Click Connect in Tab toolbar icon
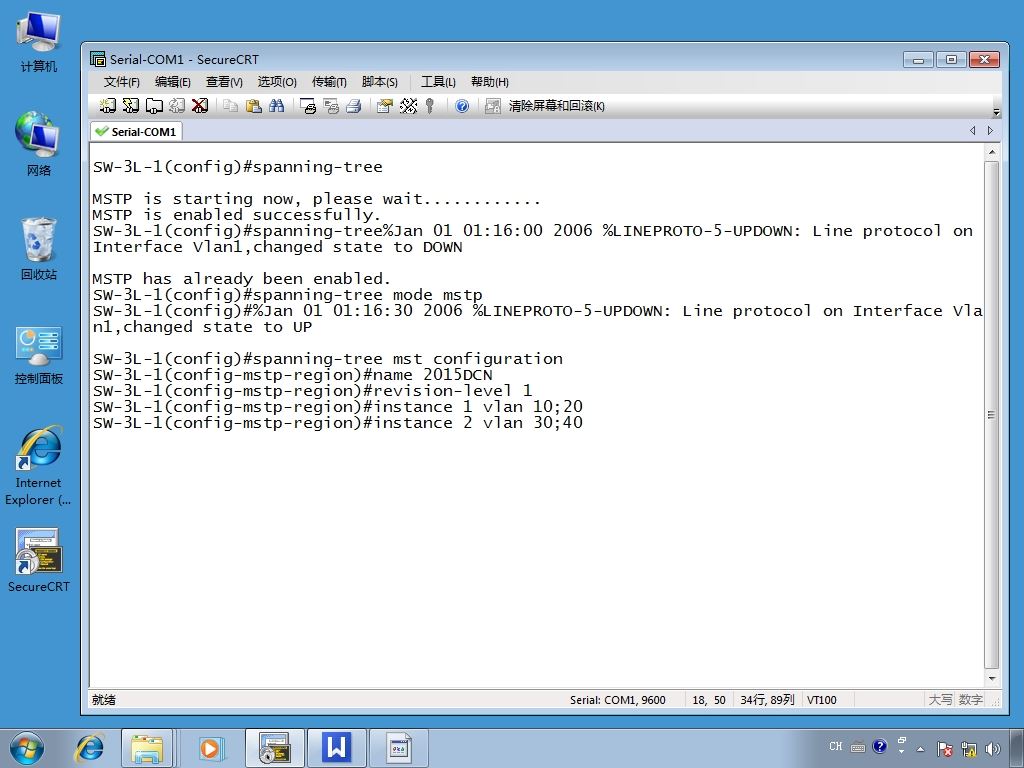Viewport: 1024px width, 768px height. pos(154,106)
